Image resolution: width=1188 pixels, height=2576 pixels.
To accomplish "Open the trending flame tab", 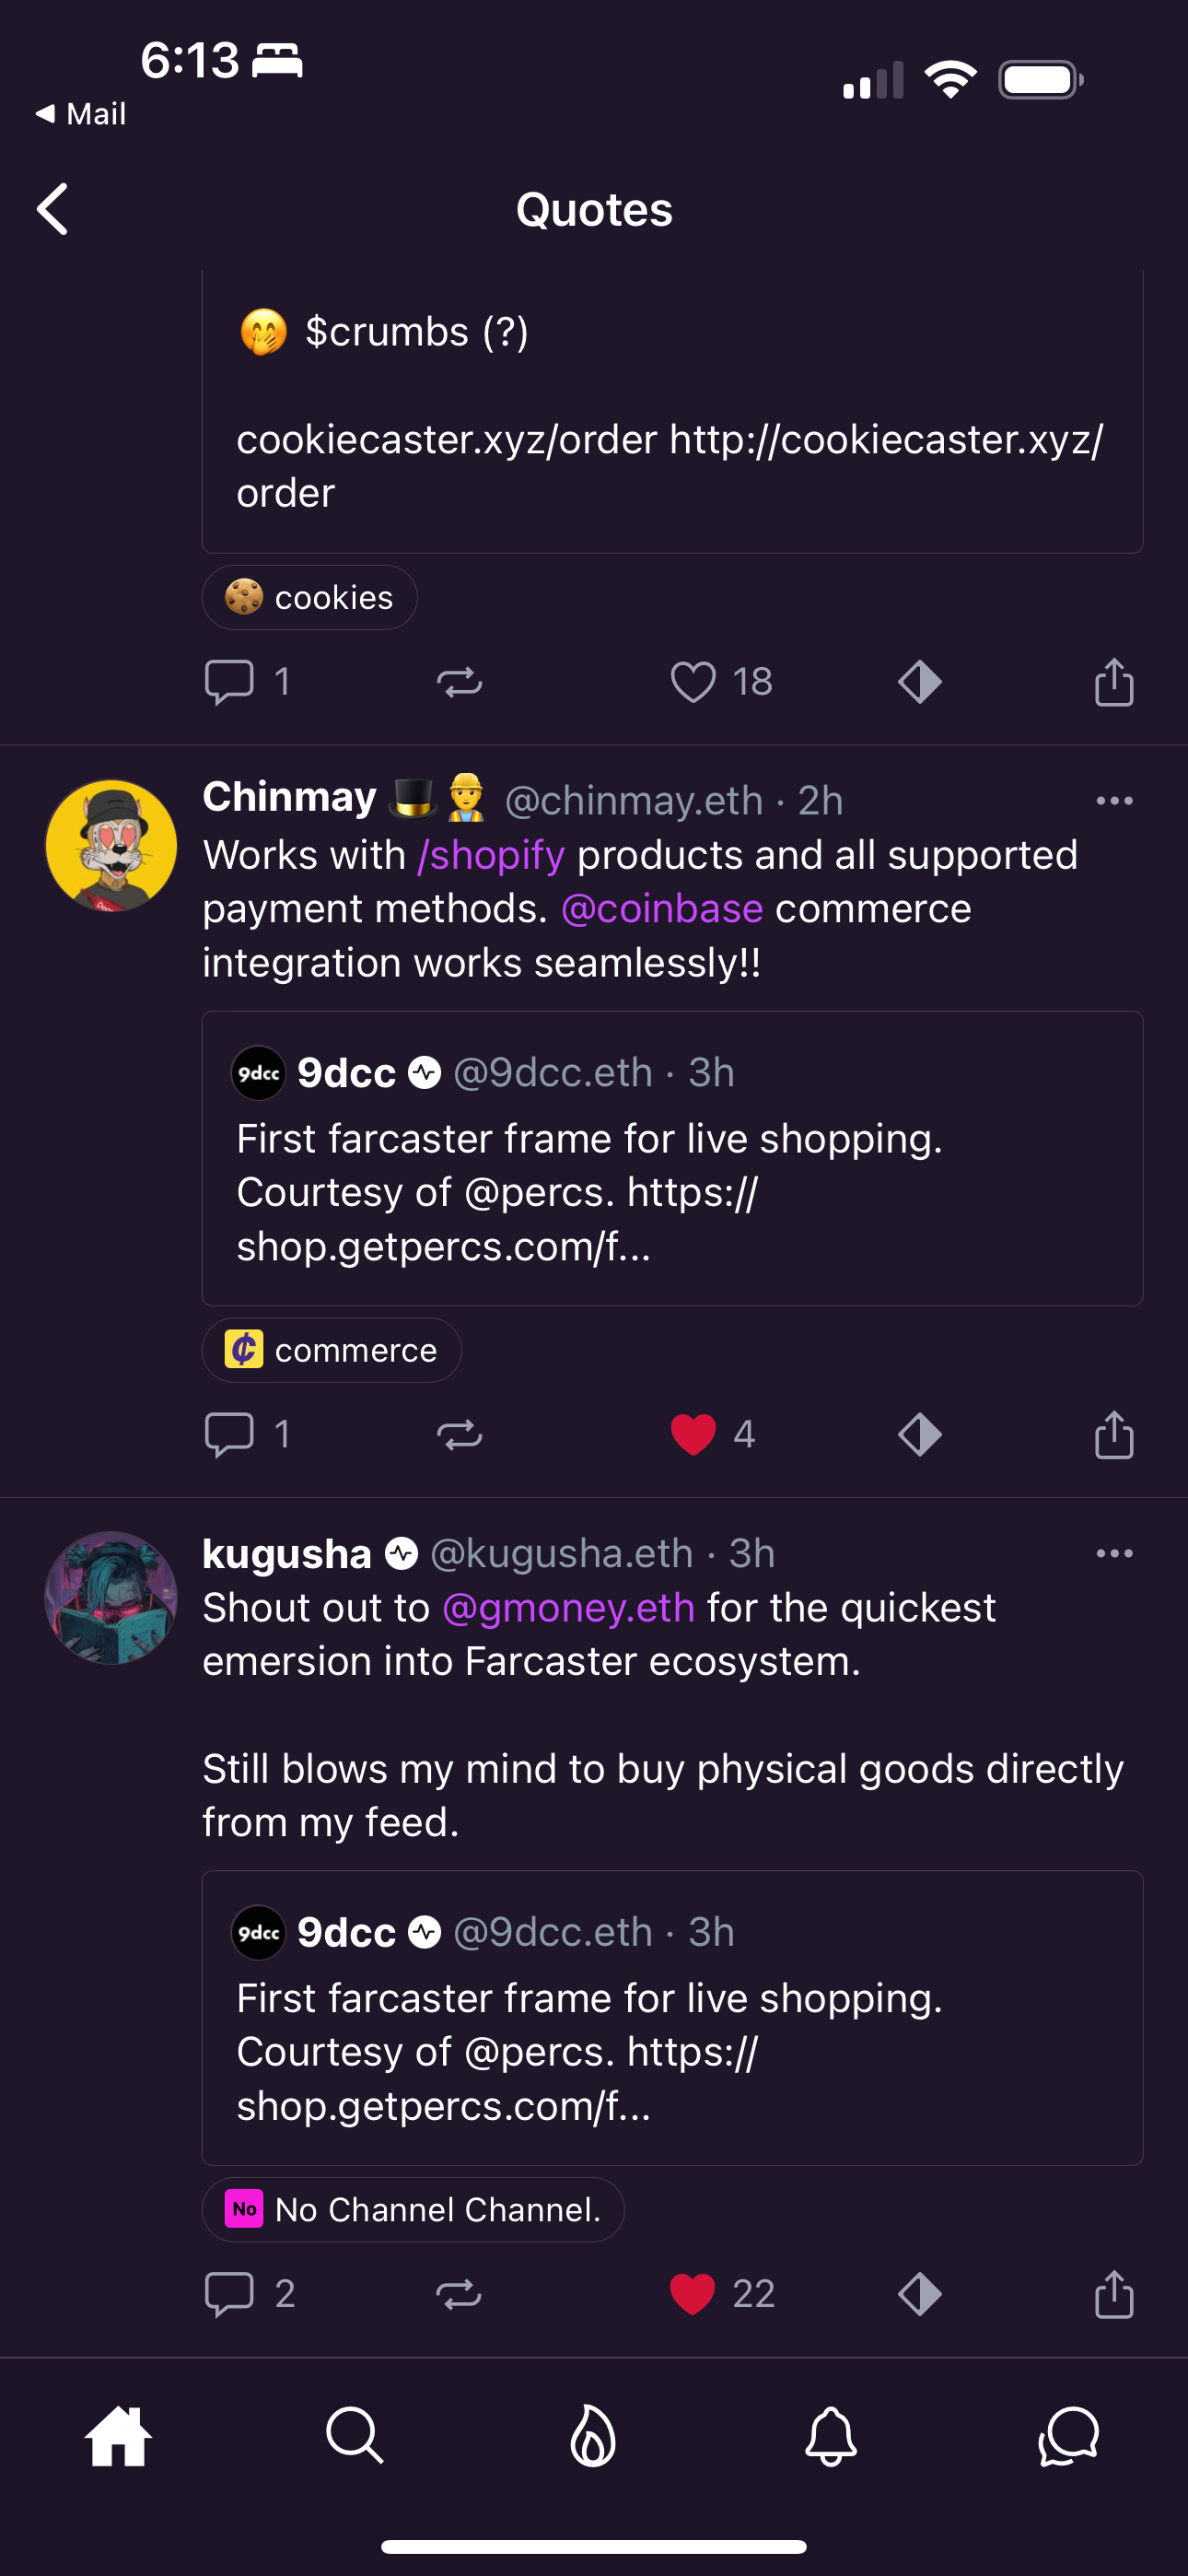I will [593, 2435].
